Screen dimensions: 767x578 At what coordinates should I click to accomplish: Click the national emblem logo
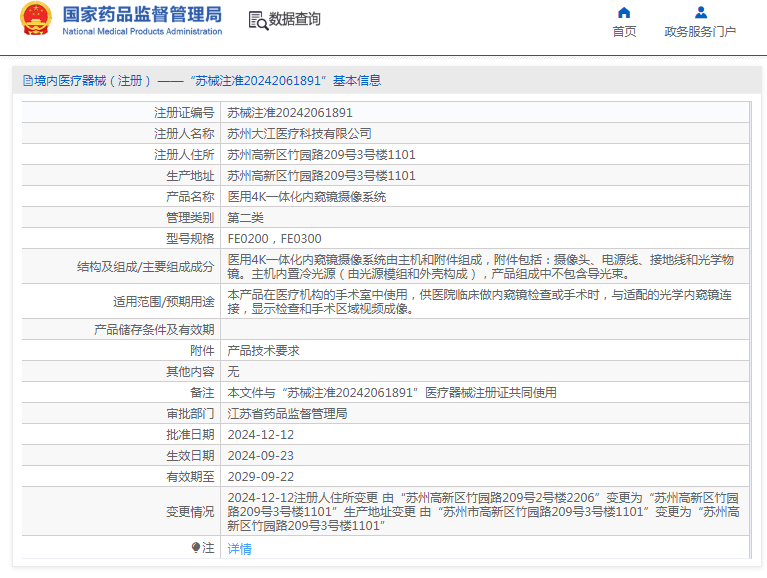[x=35, y=19]
